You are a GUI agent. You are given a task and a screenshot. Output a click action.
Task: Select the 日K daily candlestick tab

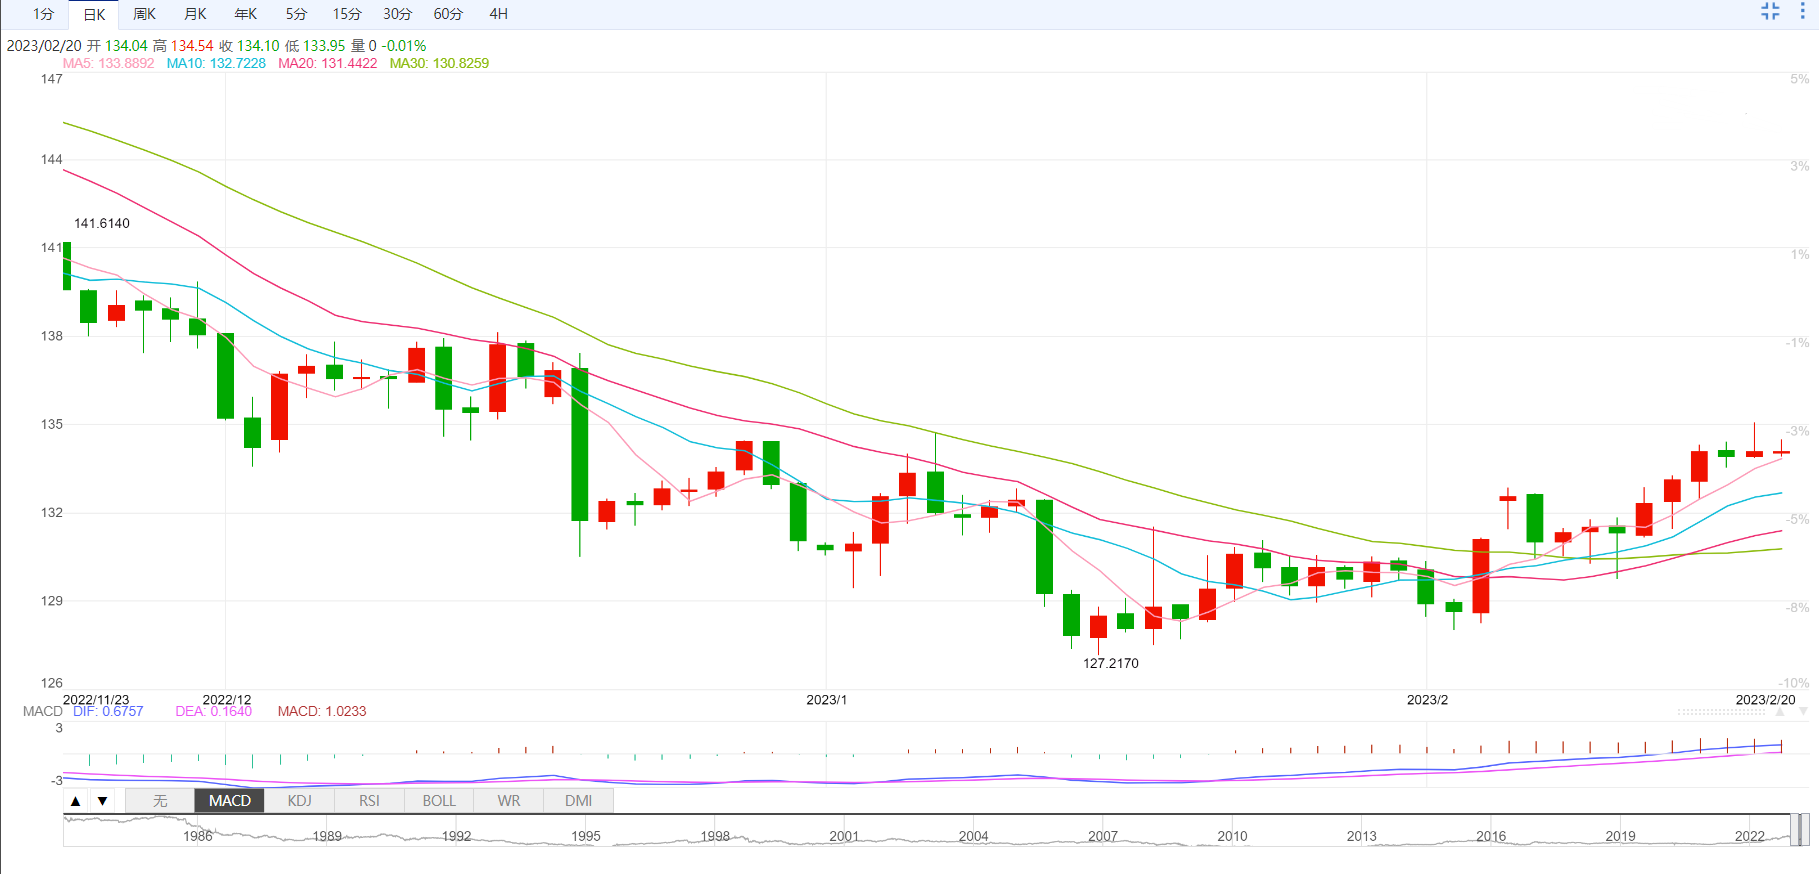click(x=94, y=14)
